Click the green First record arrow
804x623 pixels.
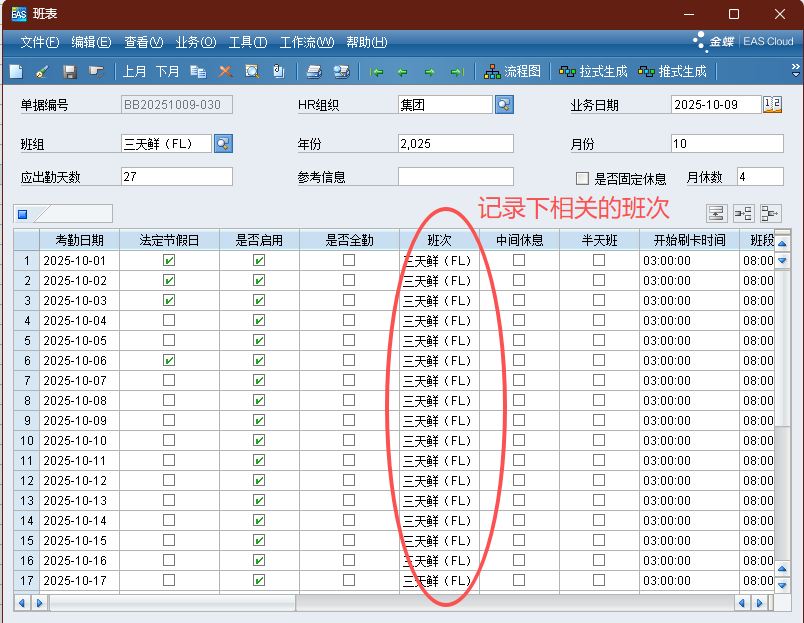pyautogui.click(x=376, y=72)
